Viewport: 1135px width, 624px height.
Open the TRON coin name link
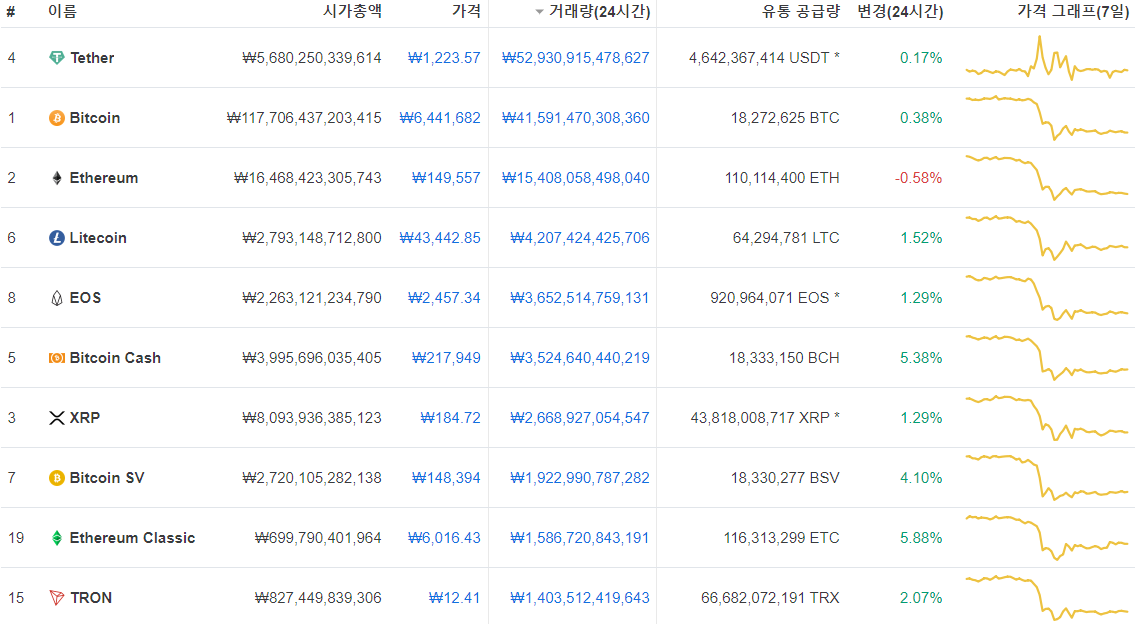point(91,598)
